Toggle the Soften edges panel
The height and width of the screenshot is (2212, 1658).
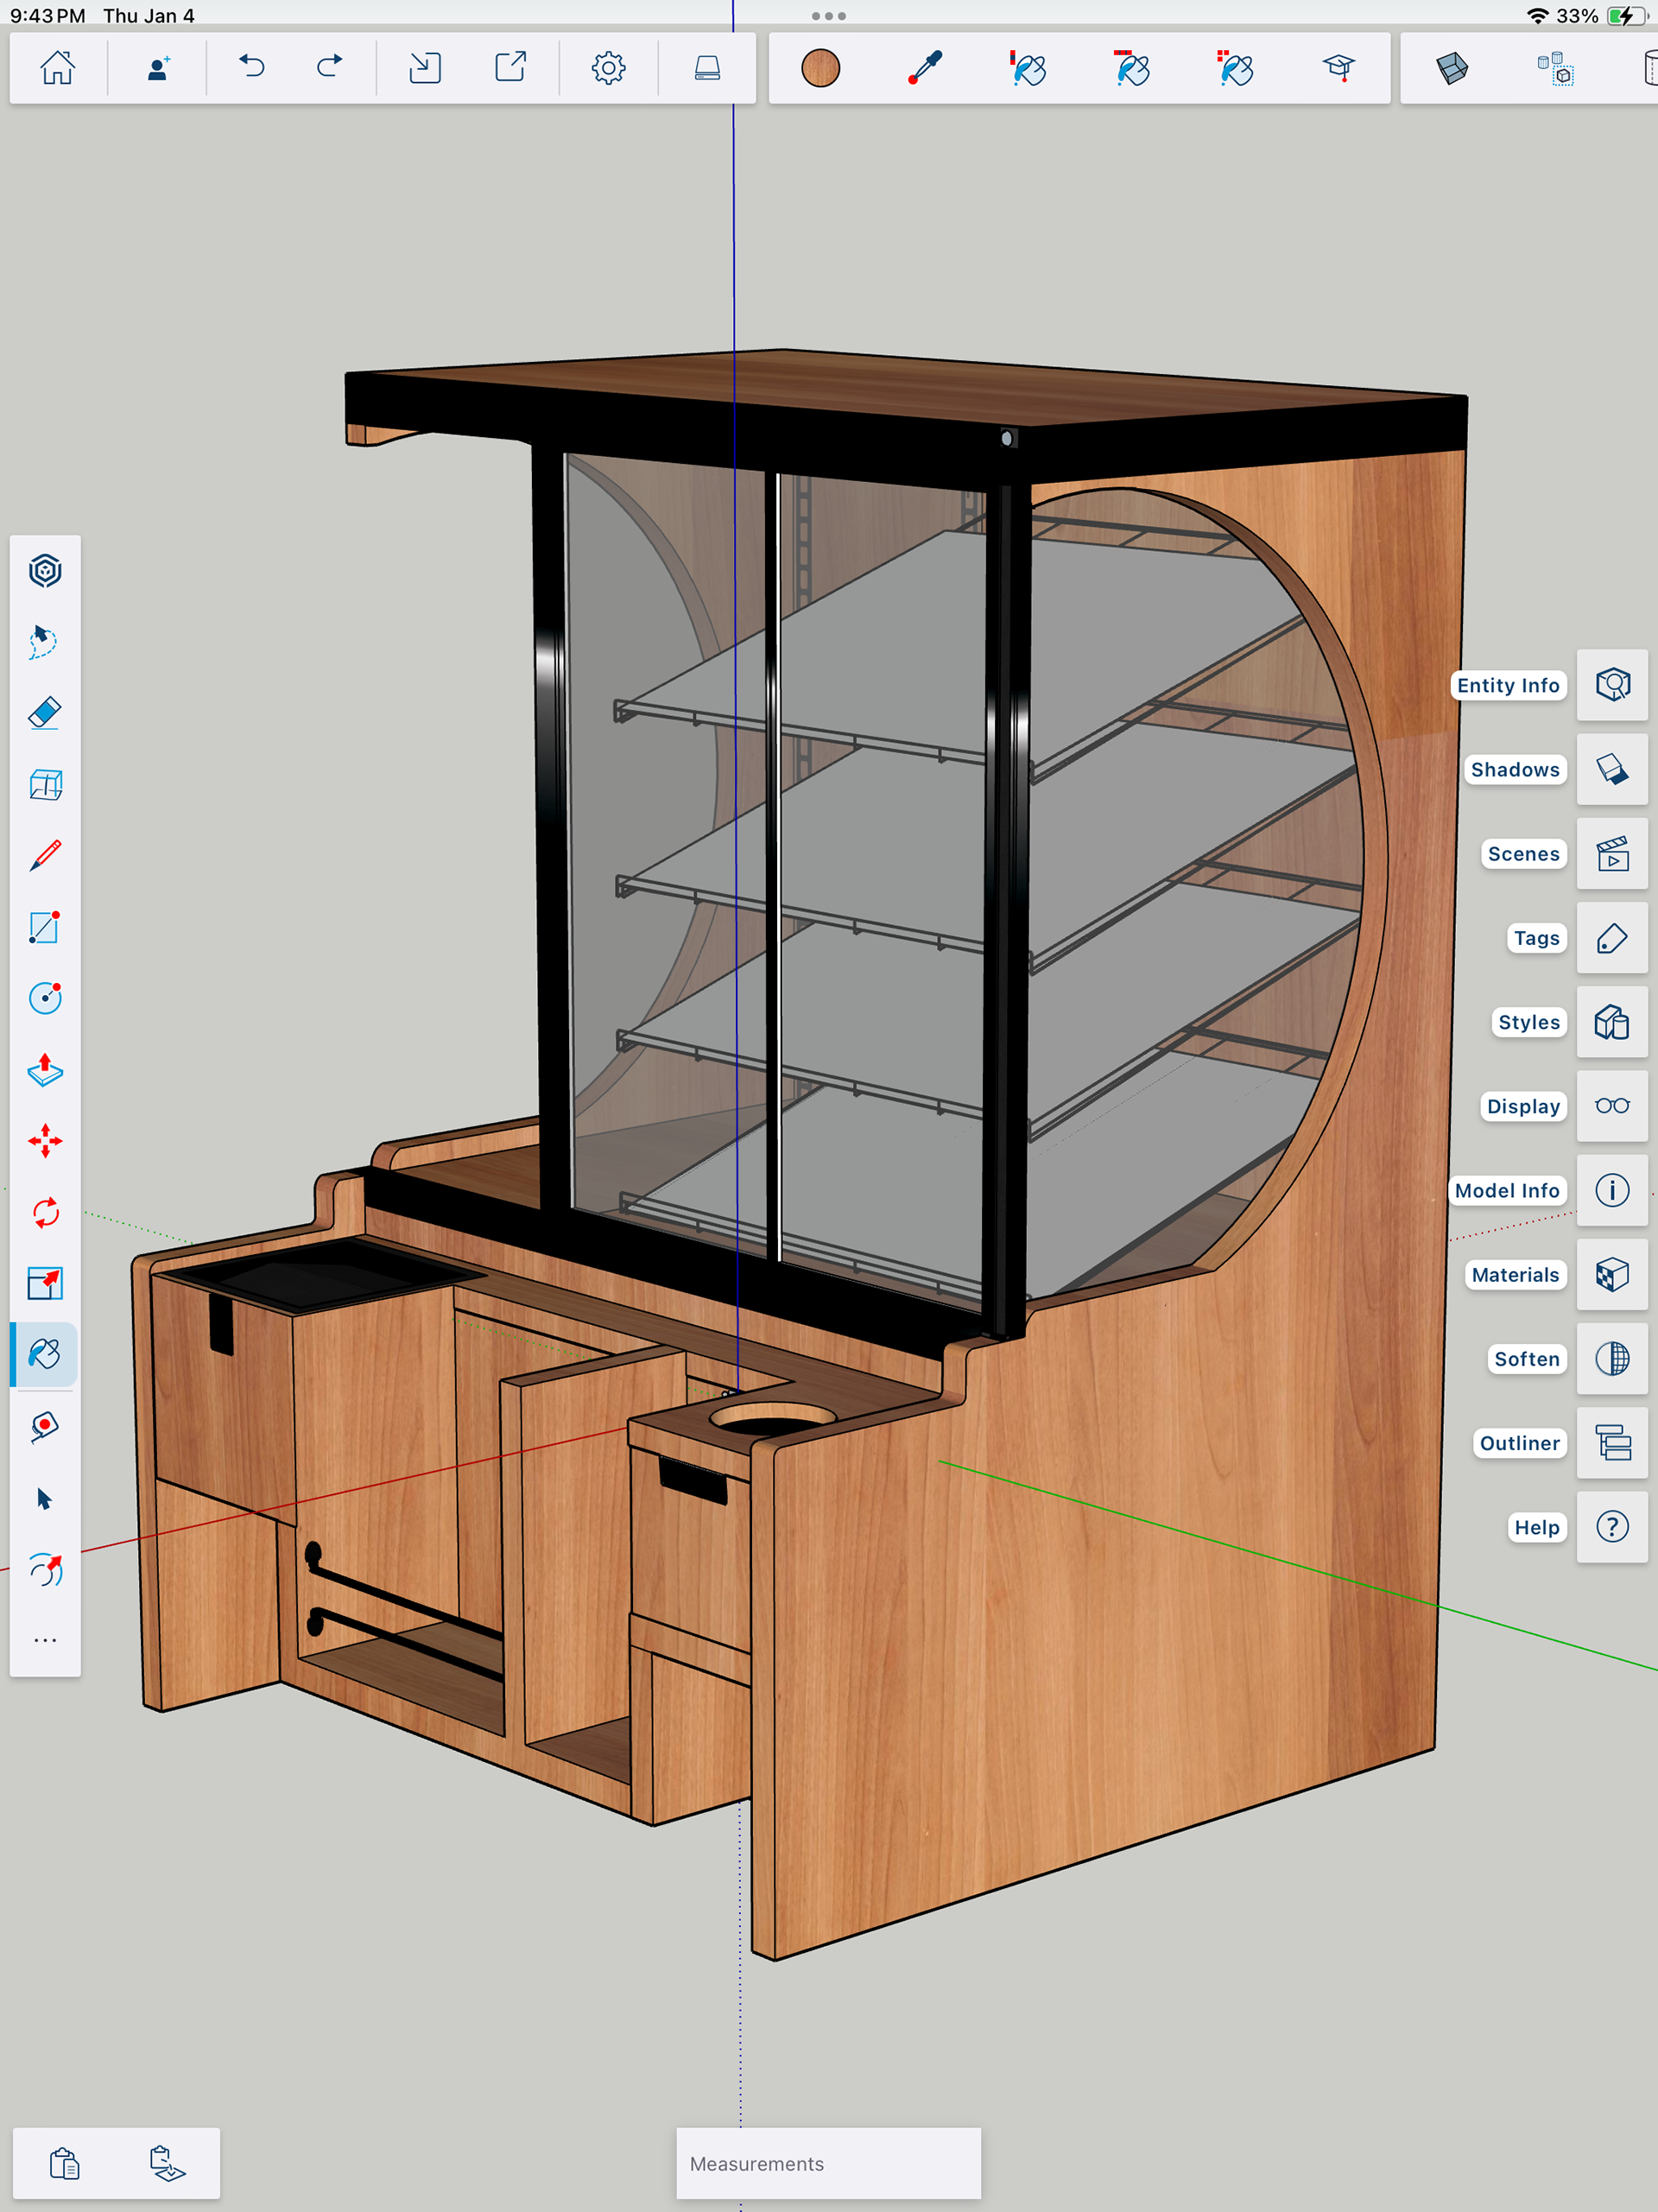coord(1611,1358)
